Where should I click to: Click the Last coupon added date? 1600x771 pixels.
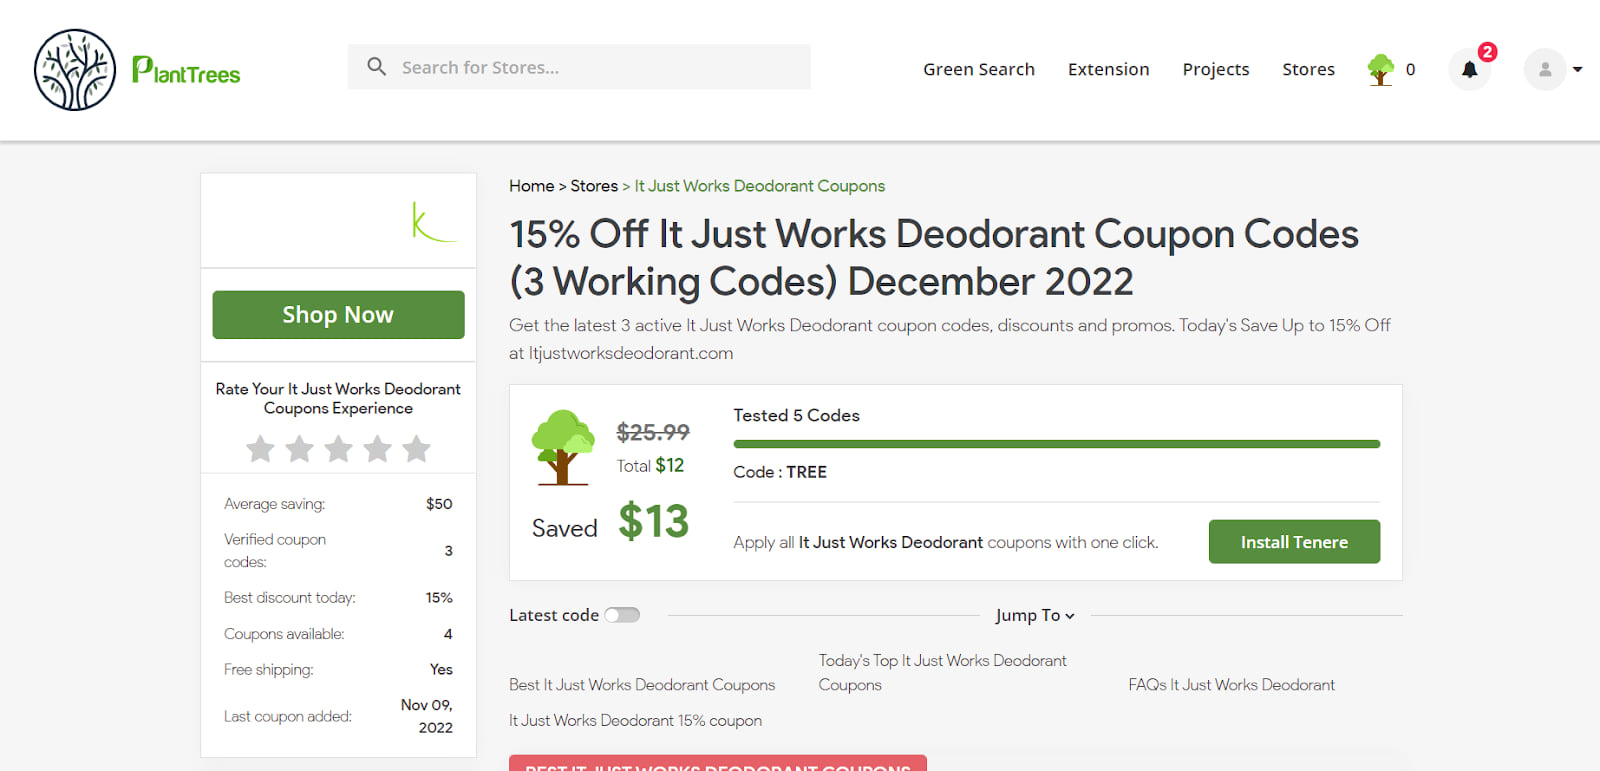coord(427,716)
